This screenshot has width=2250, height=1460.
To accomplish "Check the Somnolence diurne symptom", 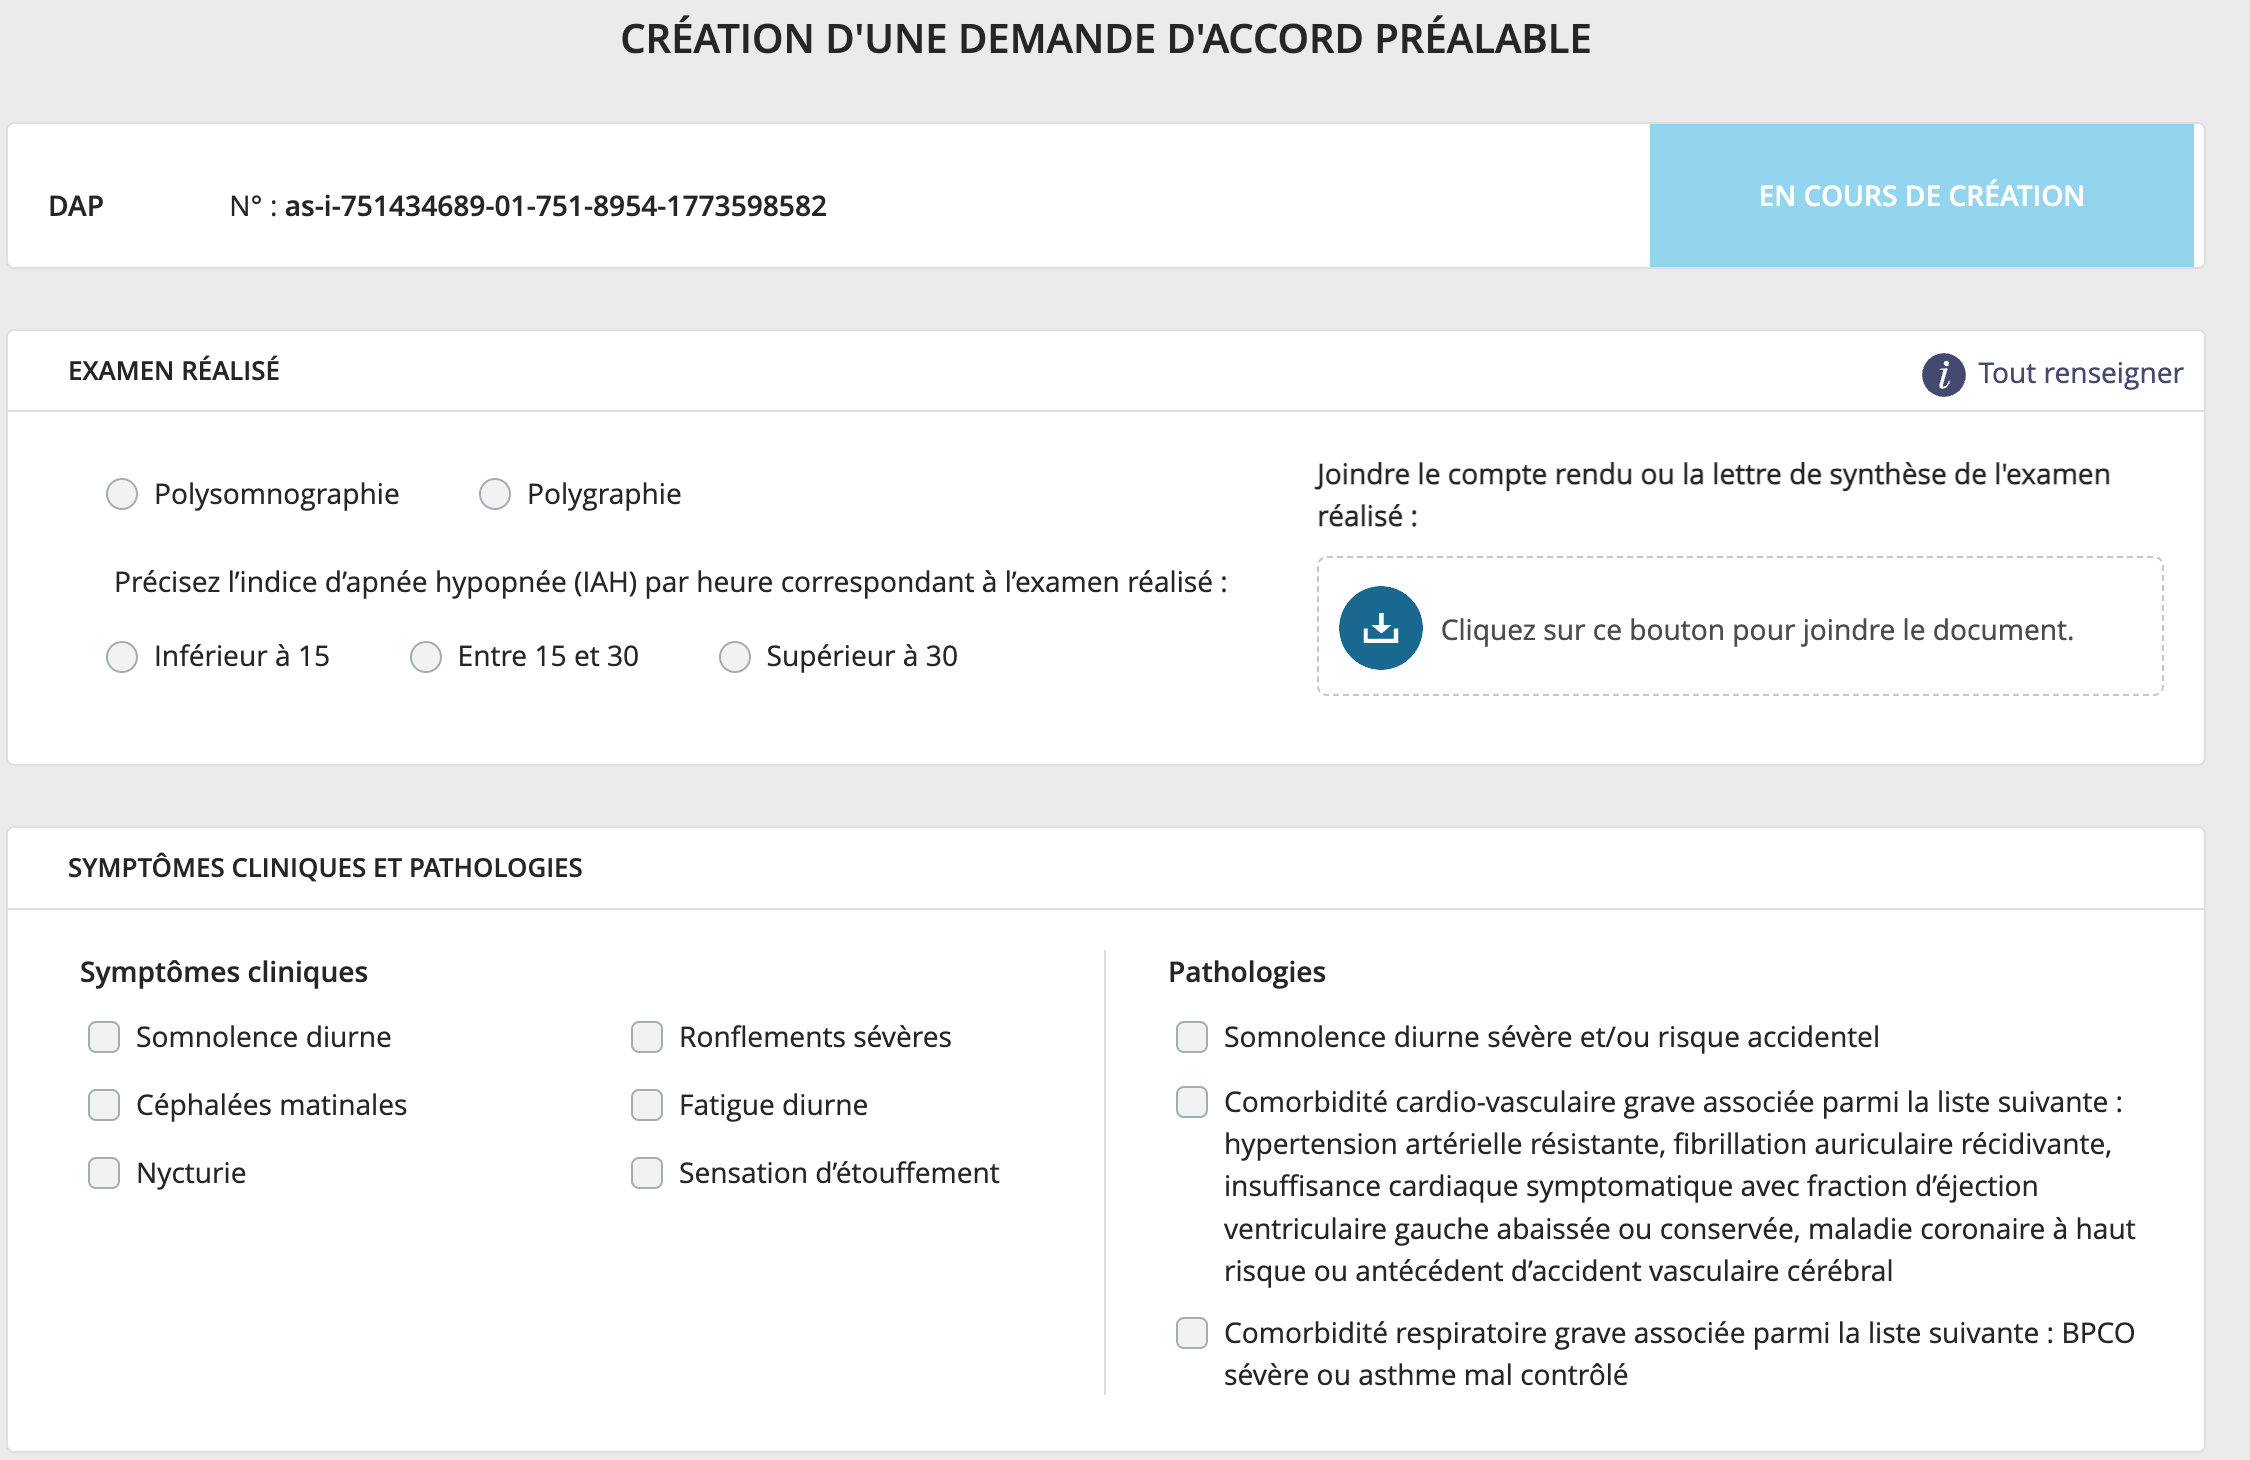I will [104, 1037].
